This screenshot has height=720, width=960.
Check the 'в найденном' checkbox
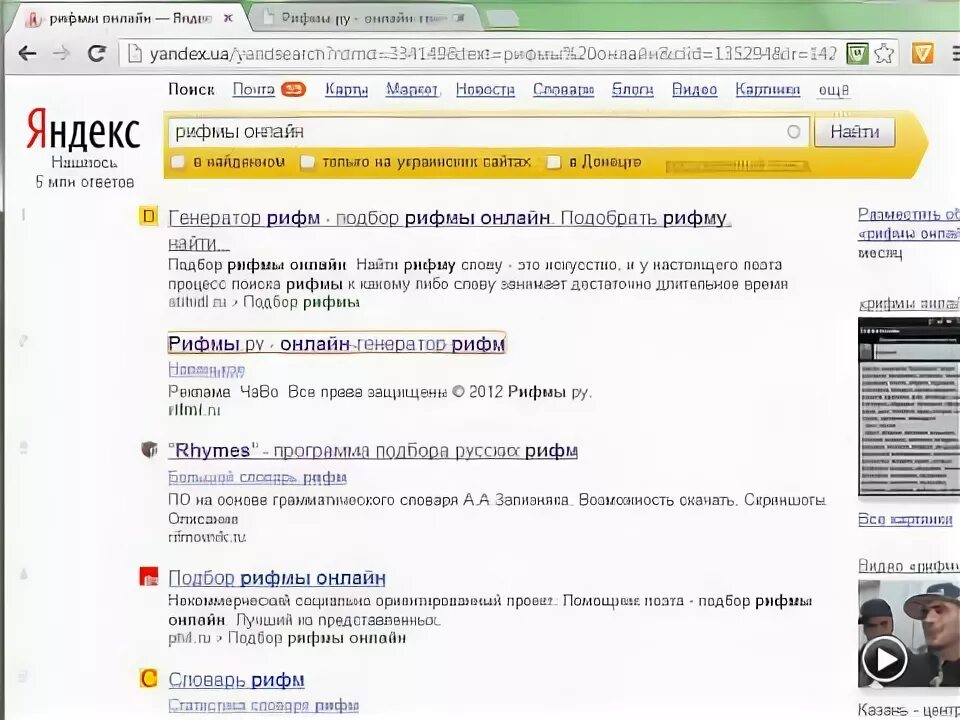click(178, 162)
